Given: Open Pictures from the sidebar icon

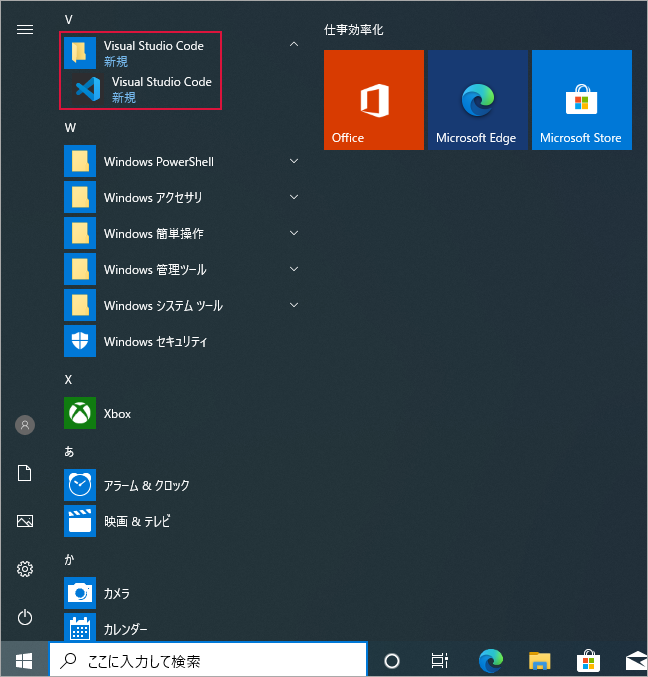Looking at the screenshot, I should click(x=25, y=521).
